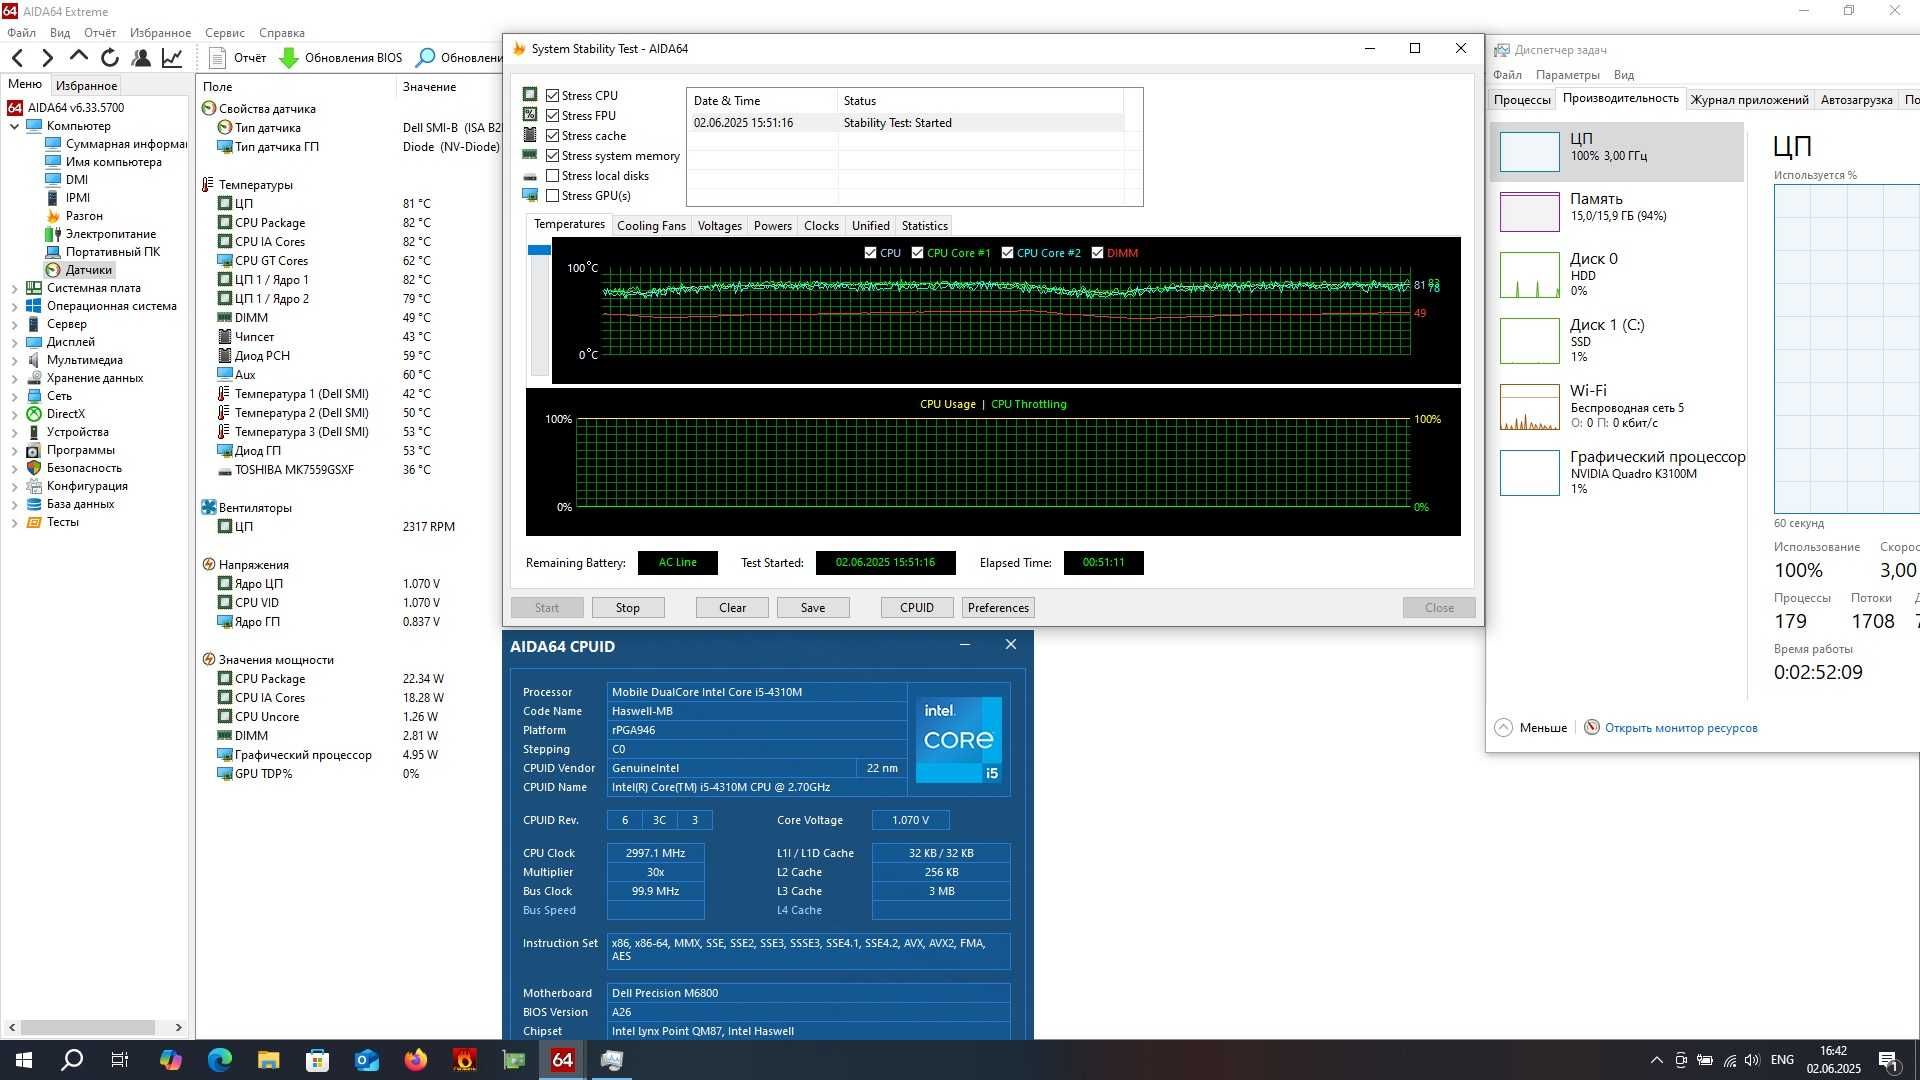Stop the stability test
The width and height of the screenshot is (1920, 1080).
pos(627,608)
